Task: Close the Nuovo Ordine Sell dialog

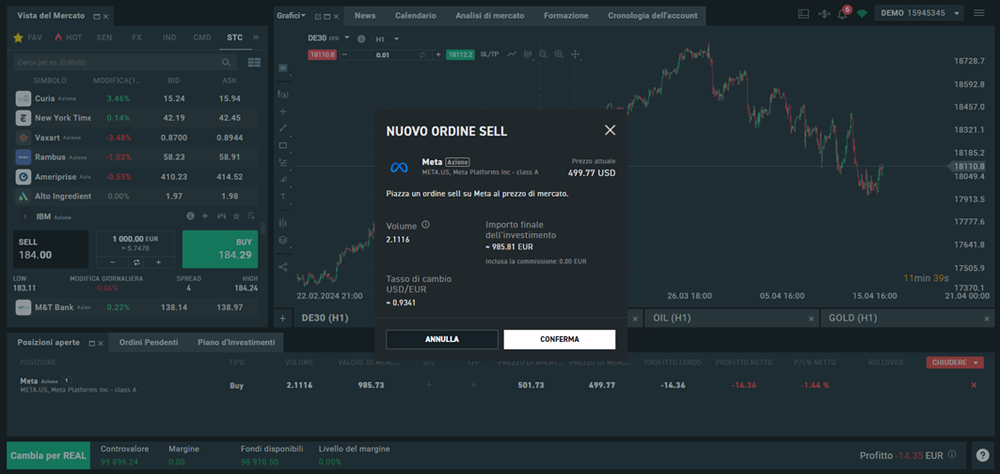Action: 610,130
